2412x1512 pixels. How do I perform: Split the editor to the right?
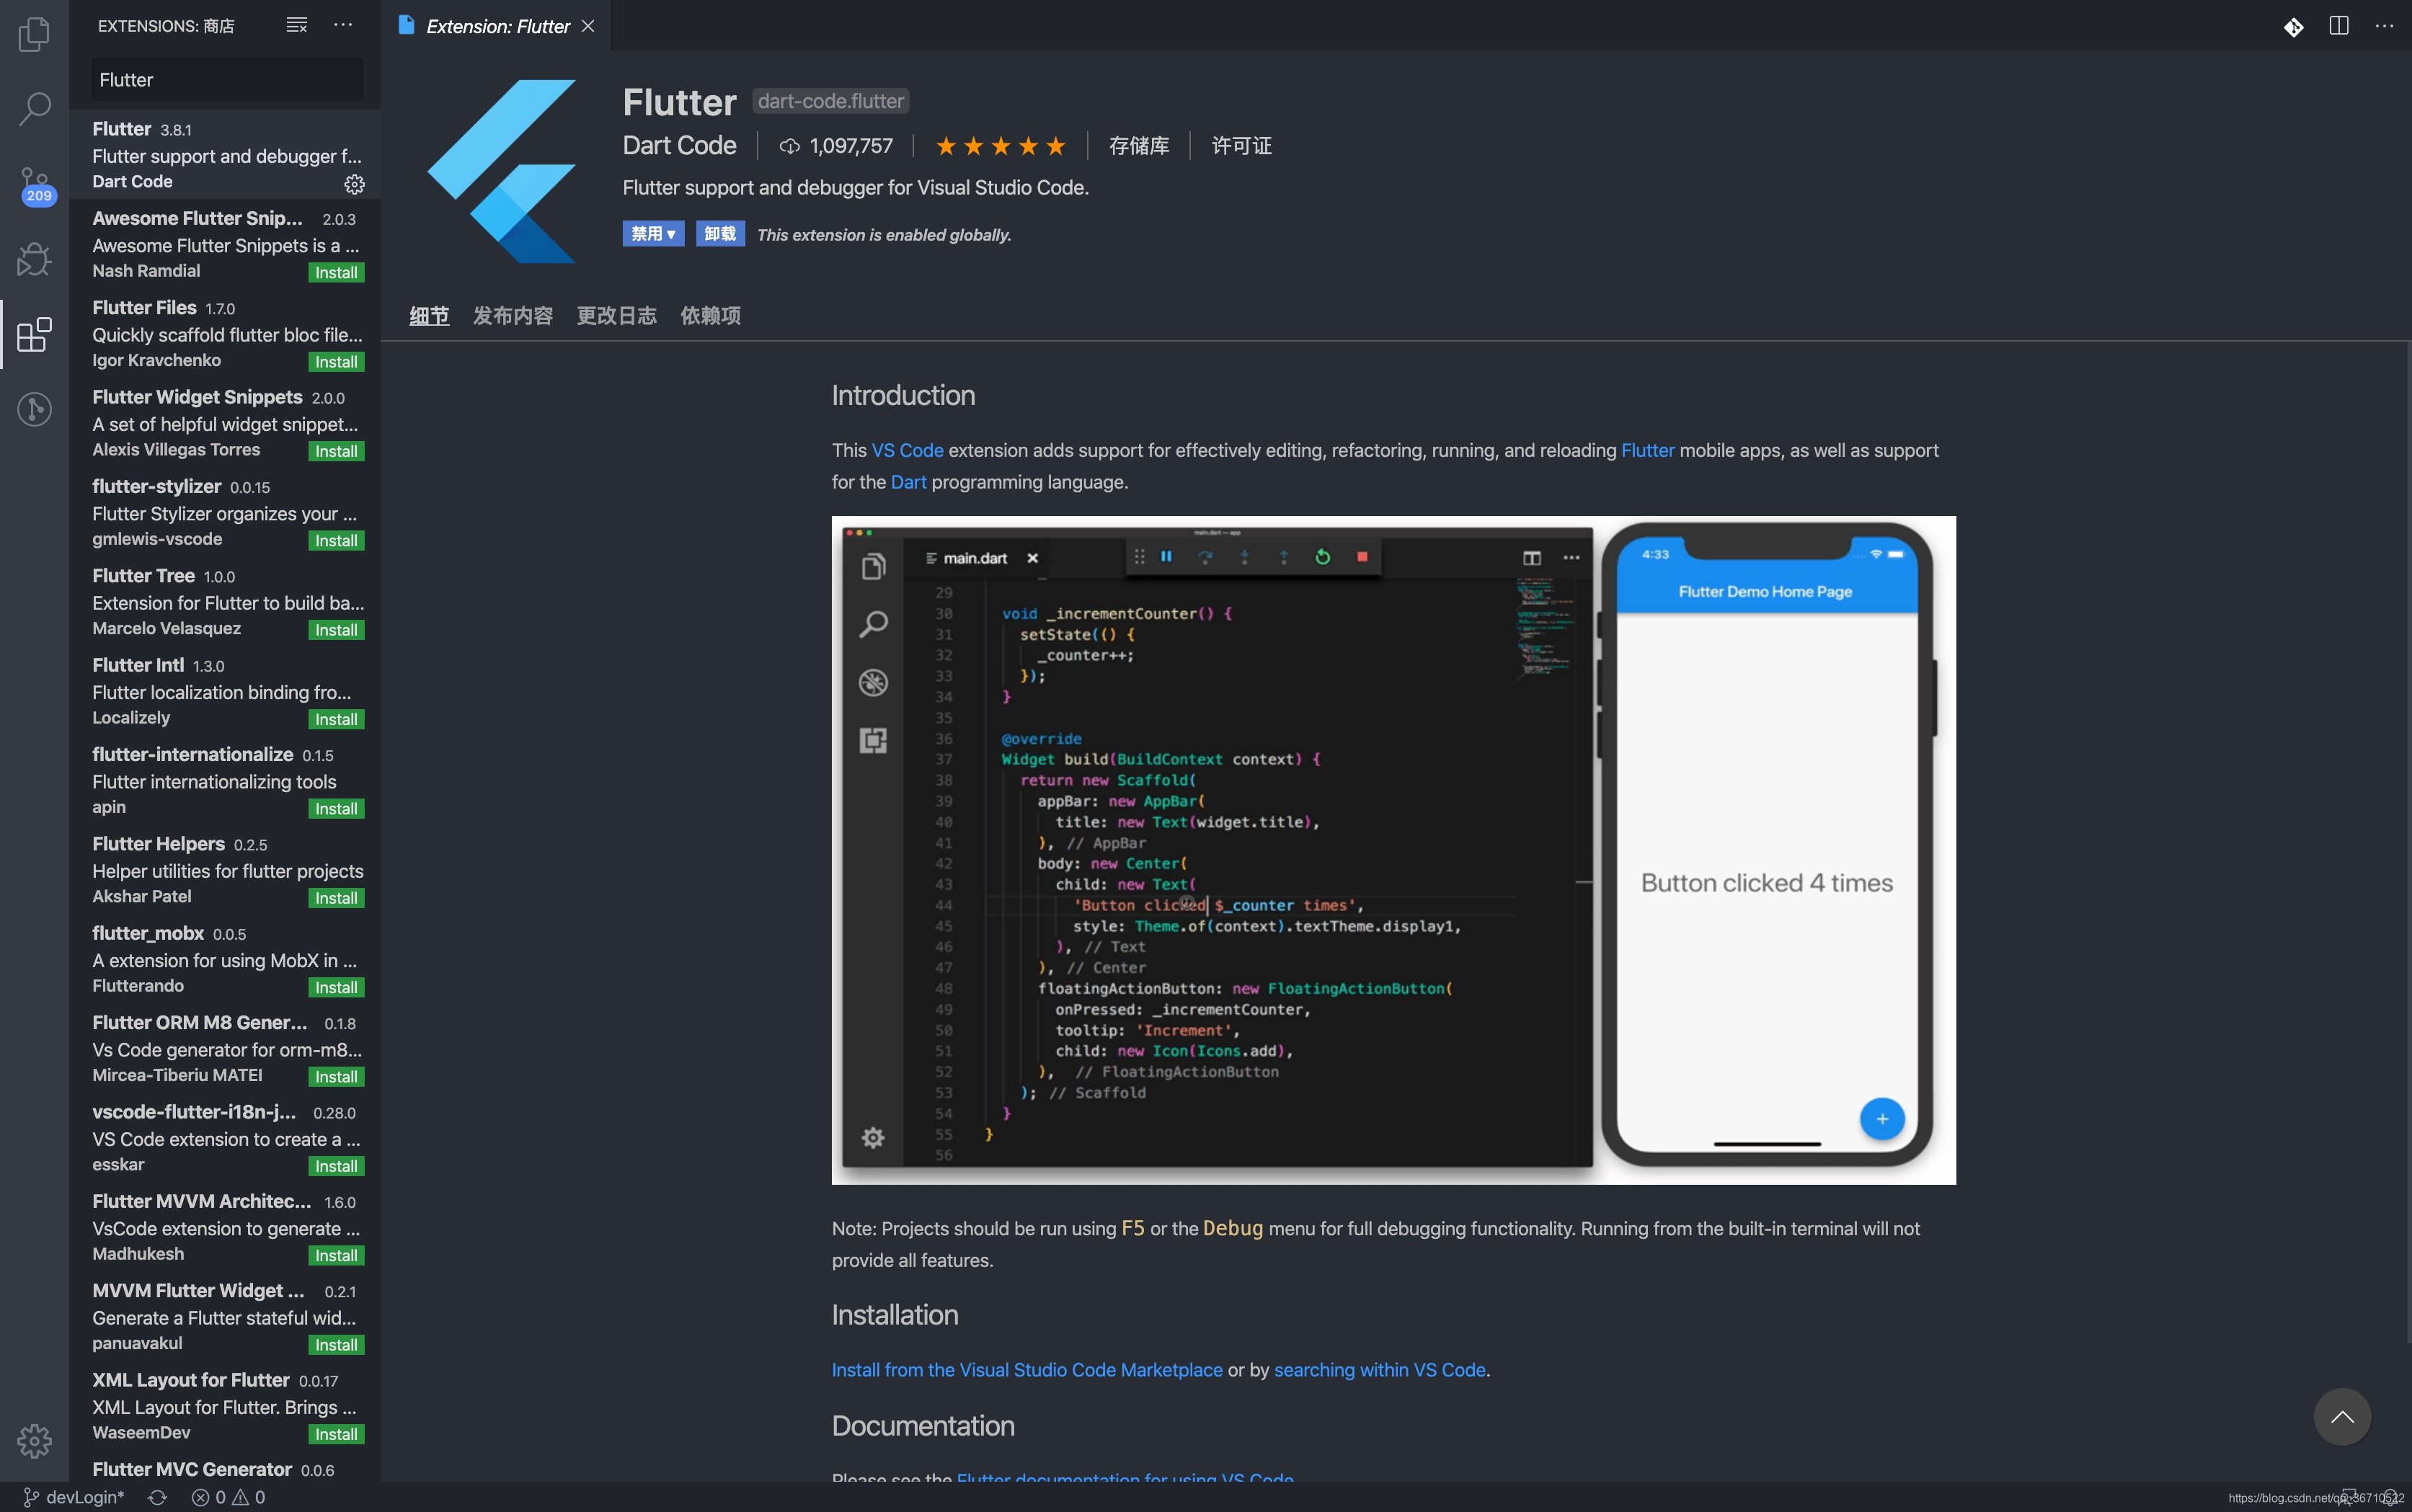(x=2338, y=26)
